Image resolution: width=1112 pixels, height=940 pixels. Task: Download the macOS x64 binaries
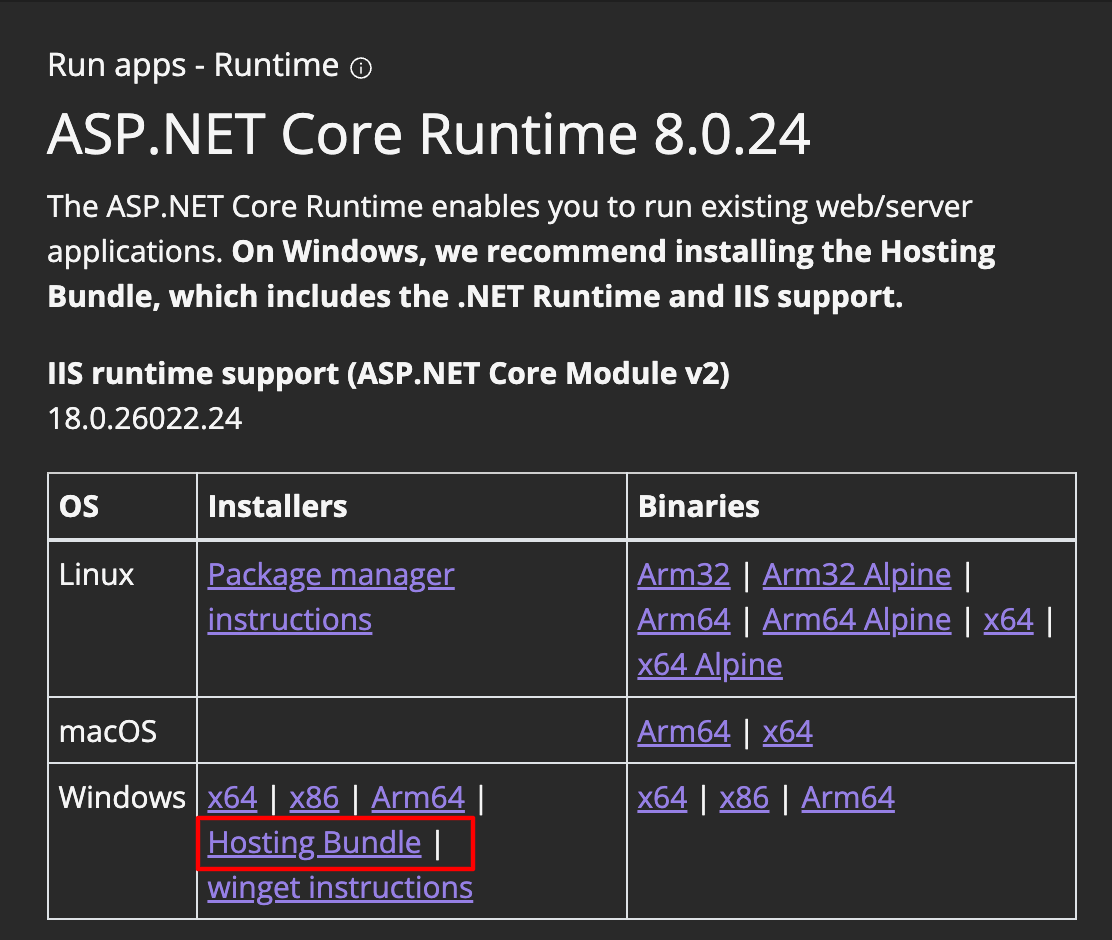787,731
